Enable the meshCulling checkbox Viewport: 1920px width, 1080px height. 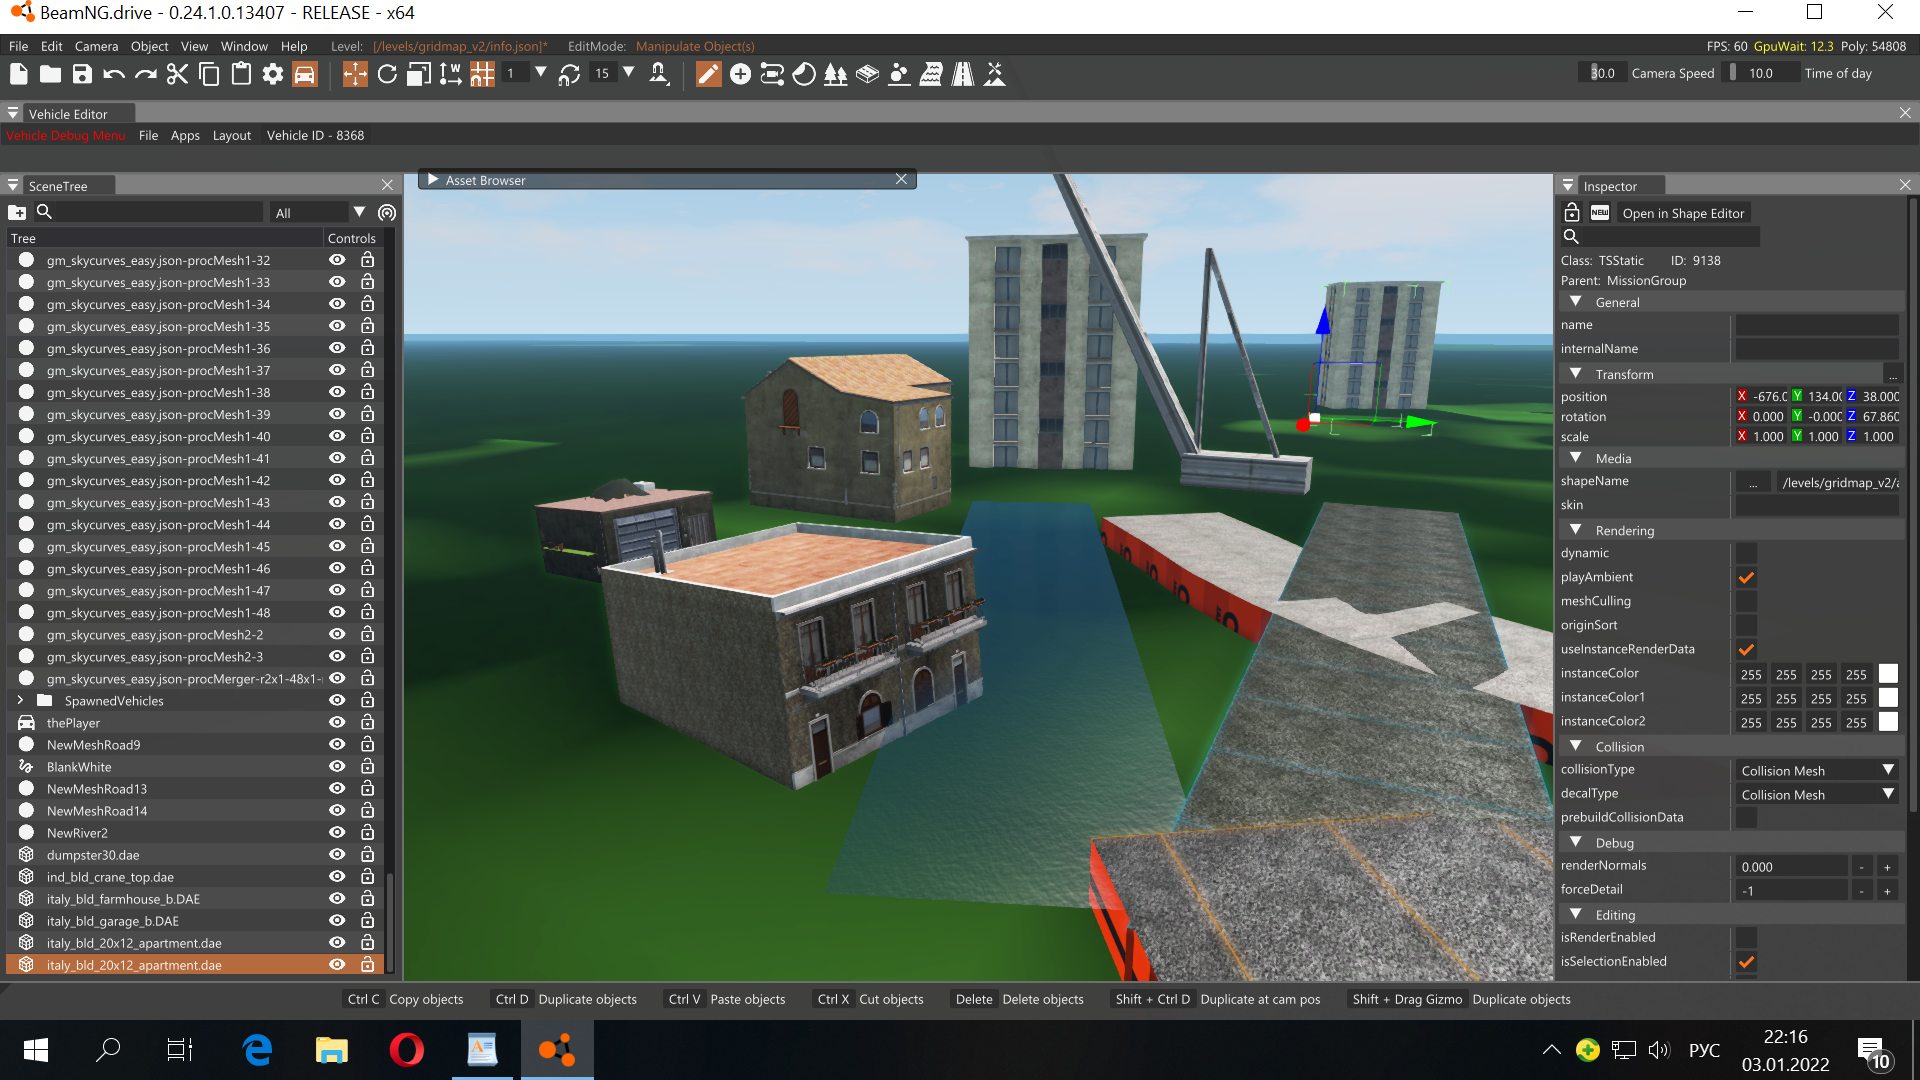[x=1746, y=601]
